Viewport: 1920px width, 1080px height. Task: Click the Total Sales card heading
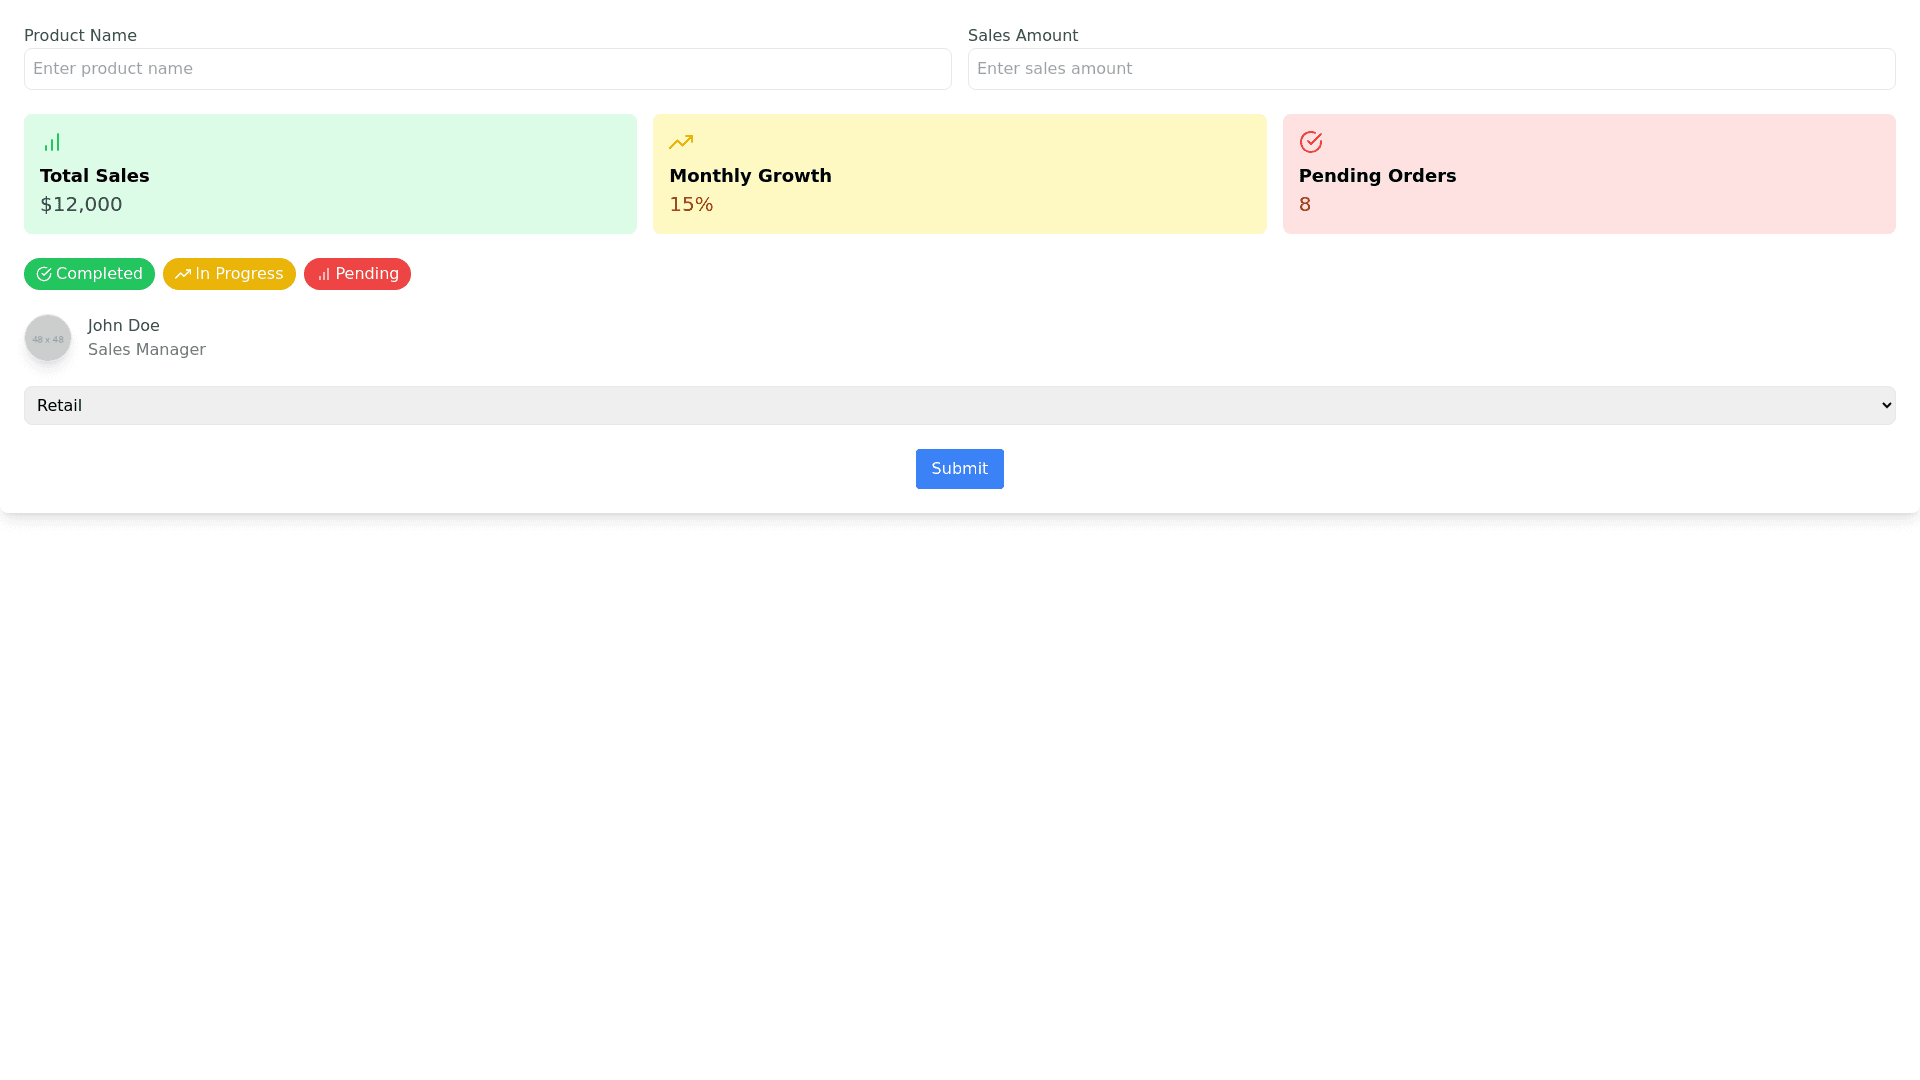pyautogui.click(x=94, y=176)
